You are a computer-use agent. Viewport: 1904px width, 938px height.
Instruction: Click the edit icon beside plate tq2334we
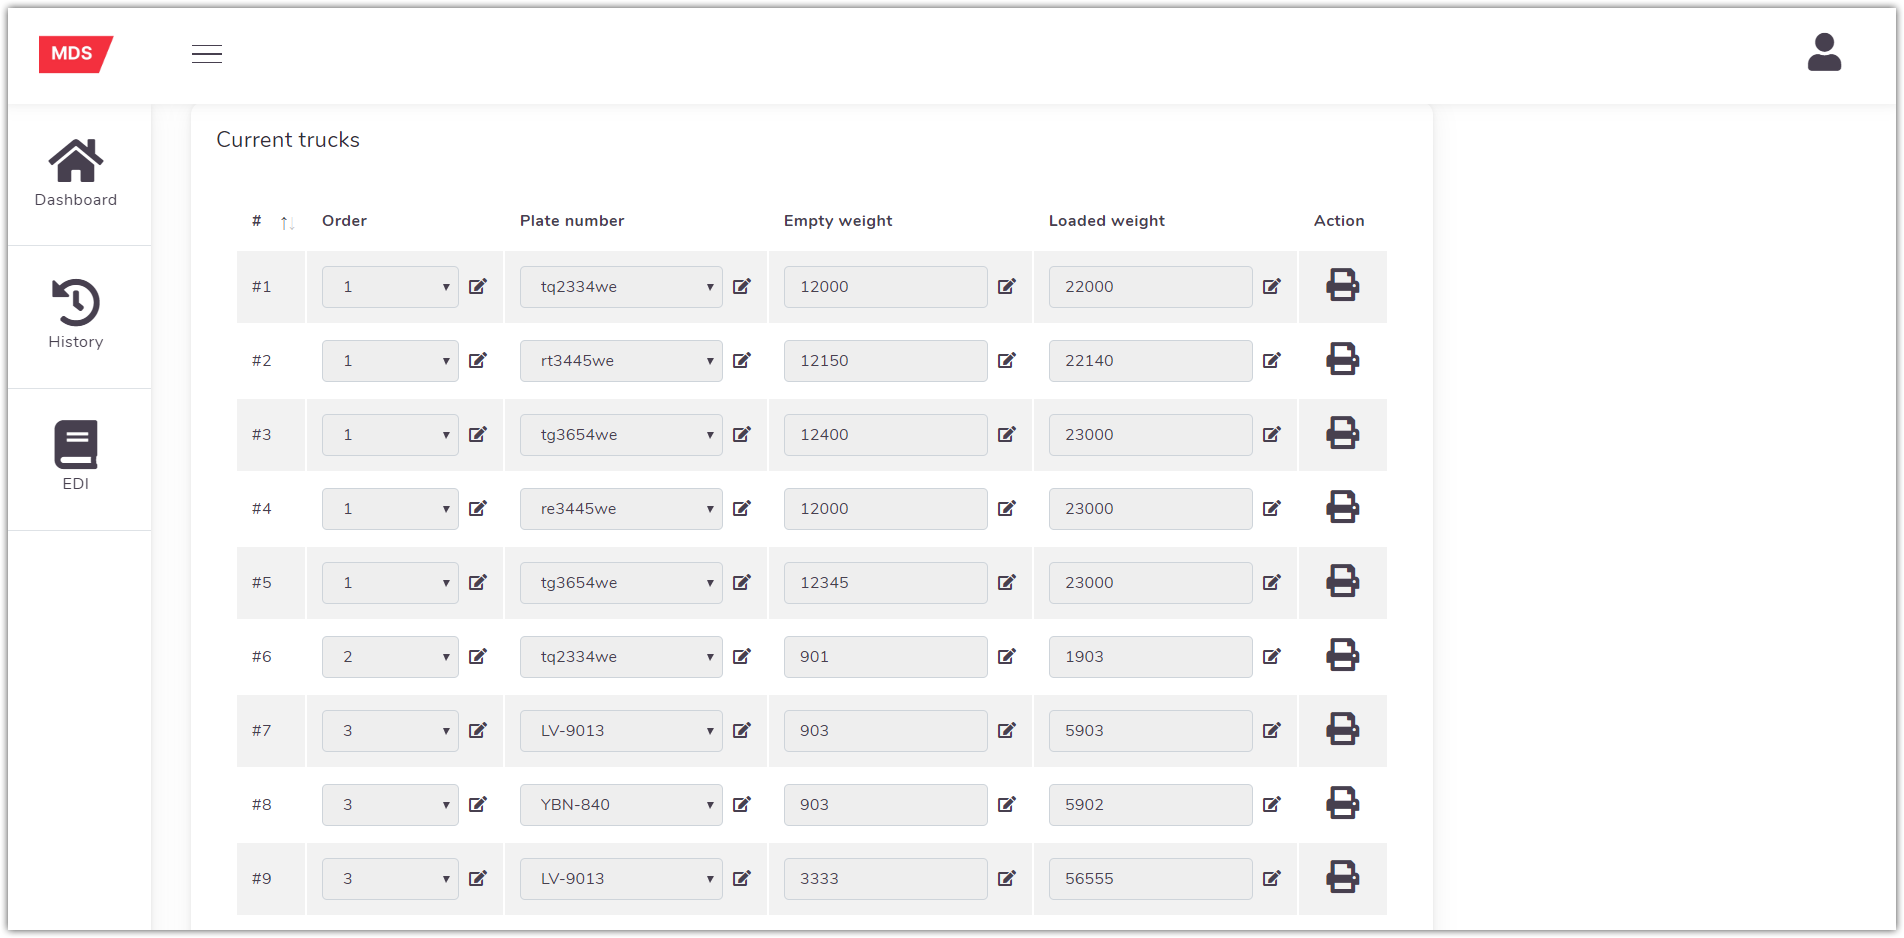pyautogui.click(x=742, y=287)
